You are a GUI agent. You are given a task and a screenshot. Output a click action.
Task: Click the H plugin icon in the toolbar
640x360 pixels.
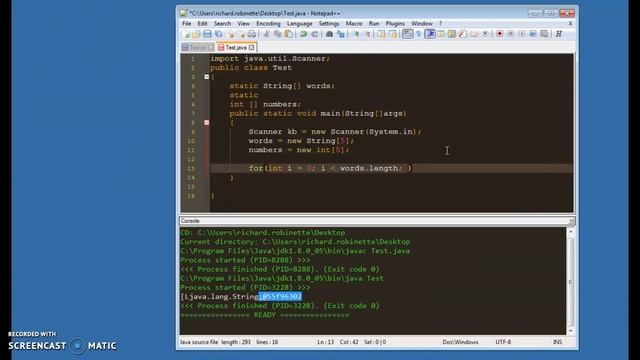558,34
